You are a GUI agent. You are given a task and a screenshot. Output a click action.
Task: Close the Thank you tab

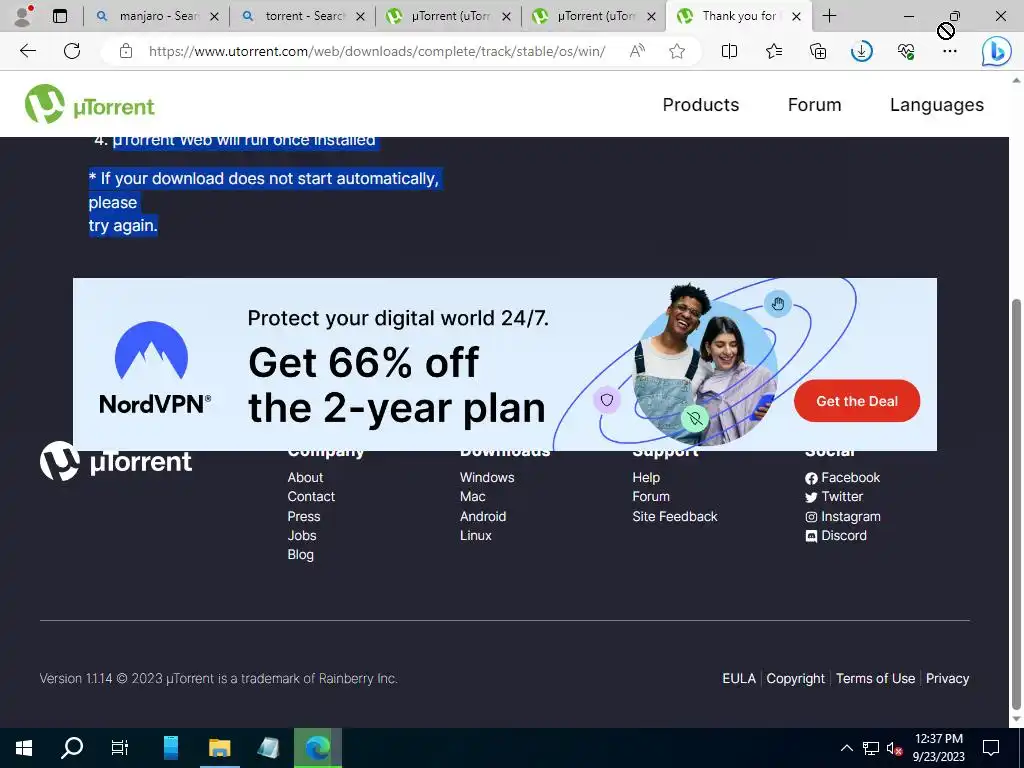tap(796, 17)
